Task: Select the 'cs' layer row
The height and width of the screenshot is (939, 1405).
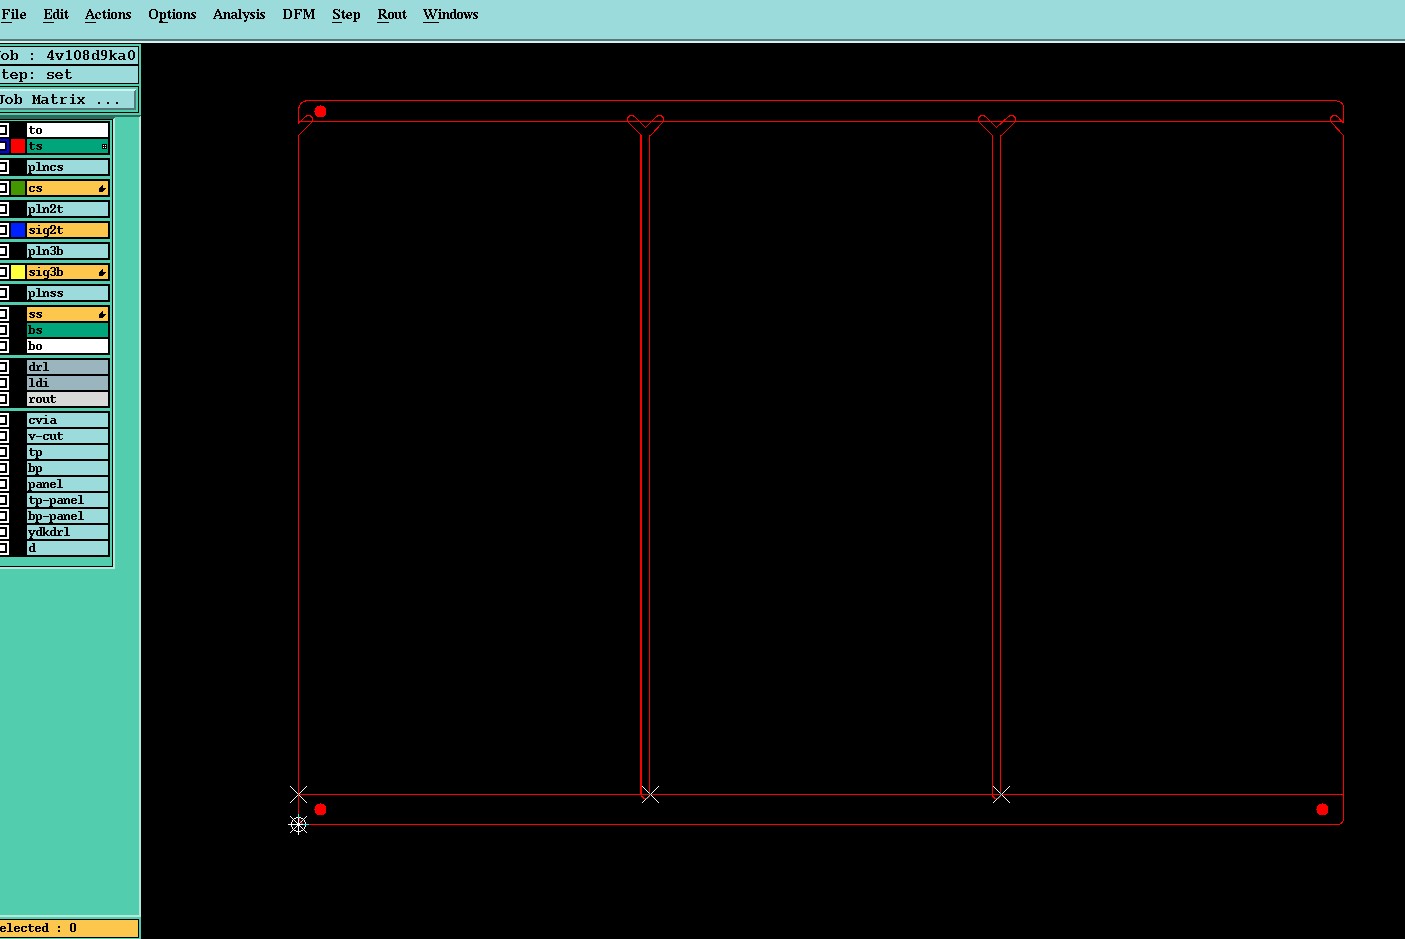Action: coord(67,188)
